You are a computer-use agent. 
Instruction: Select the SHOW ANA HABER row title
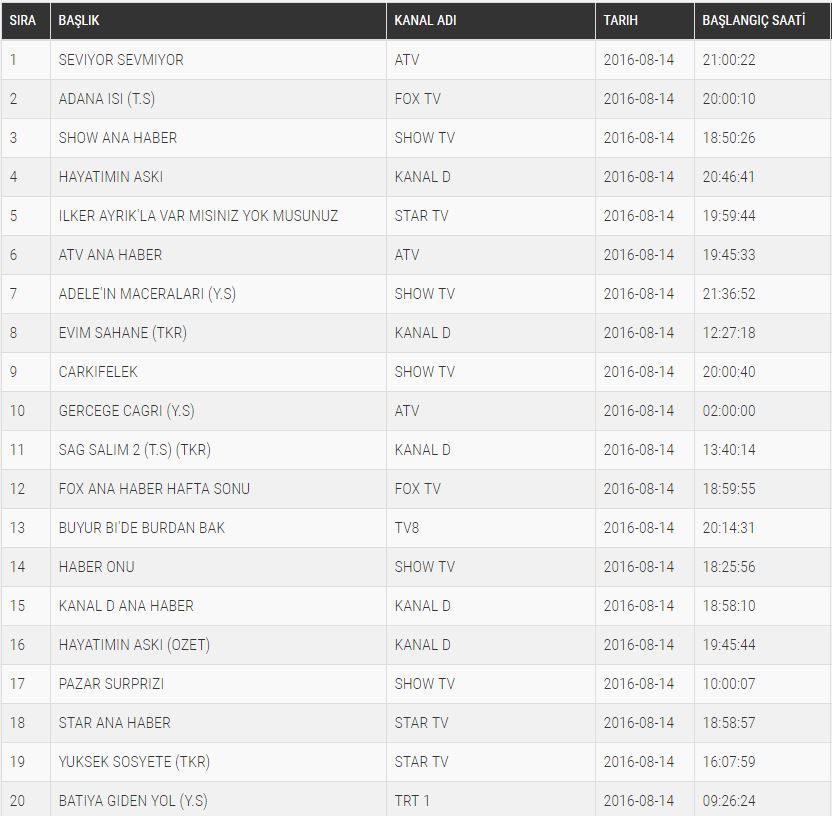tap(118, 138)
